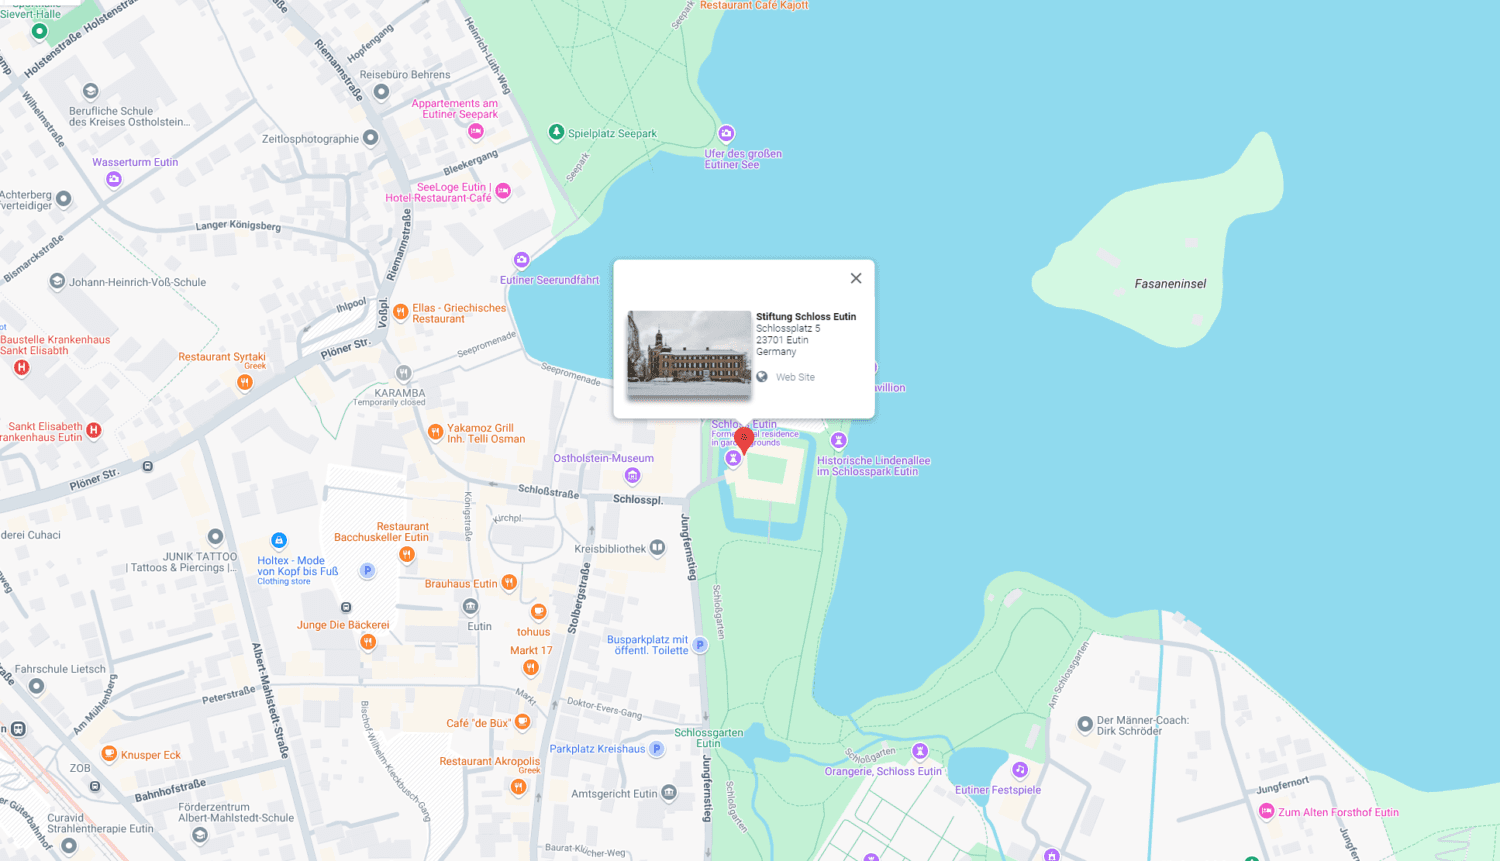Viewport: 1500px width, 861px height.
Task: Click the Appartements am Eutiner Seepark hotel icon
Action: 476,131
